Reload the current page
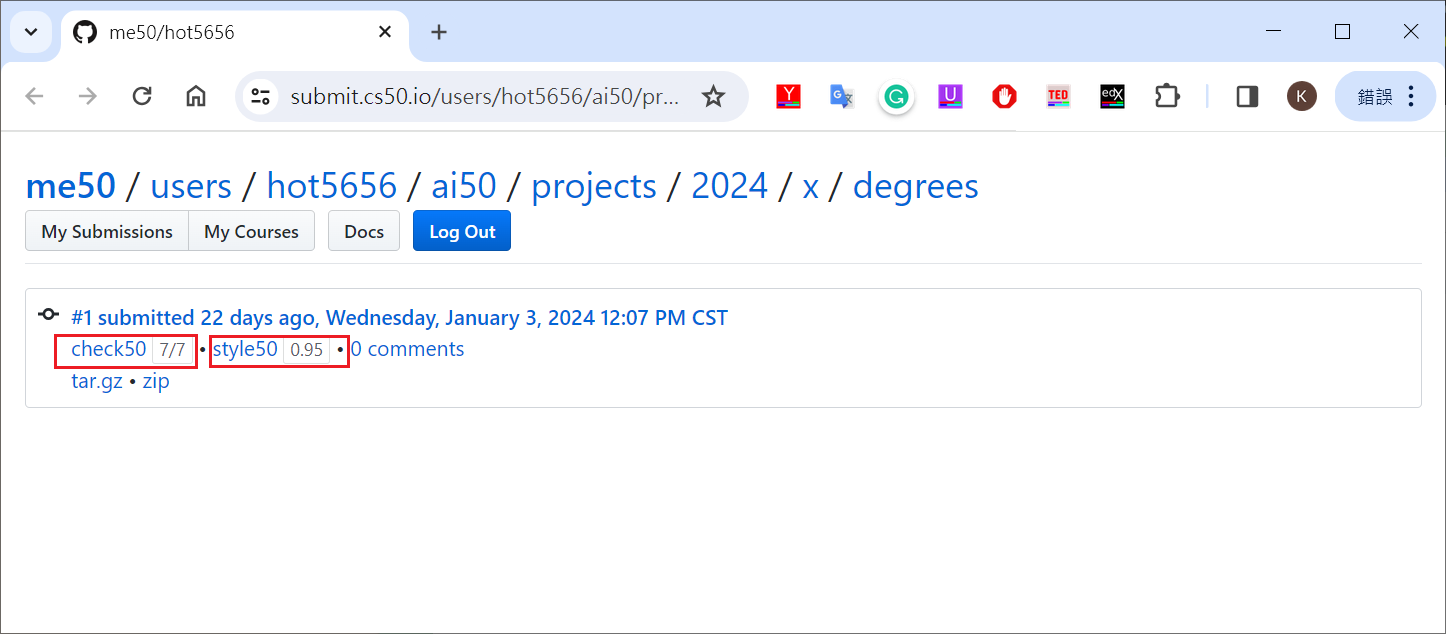Screen dimensions: 1446x634 tap(142, 96)
